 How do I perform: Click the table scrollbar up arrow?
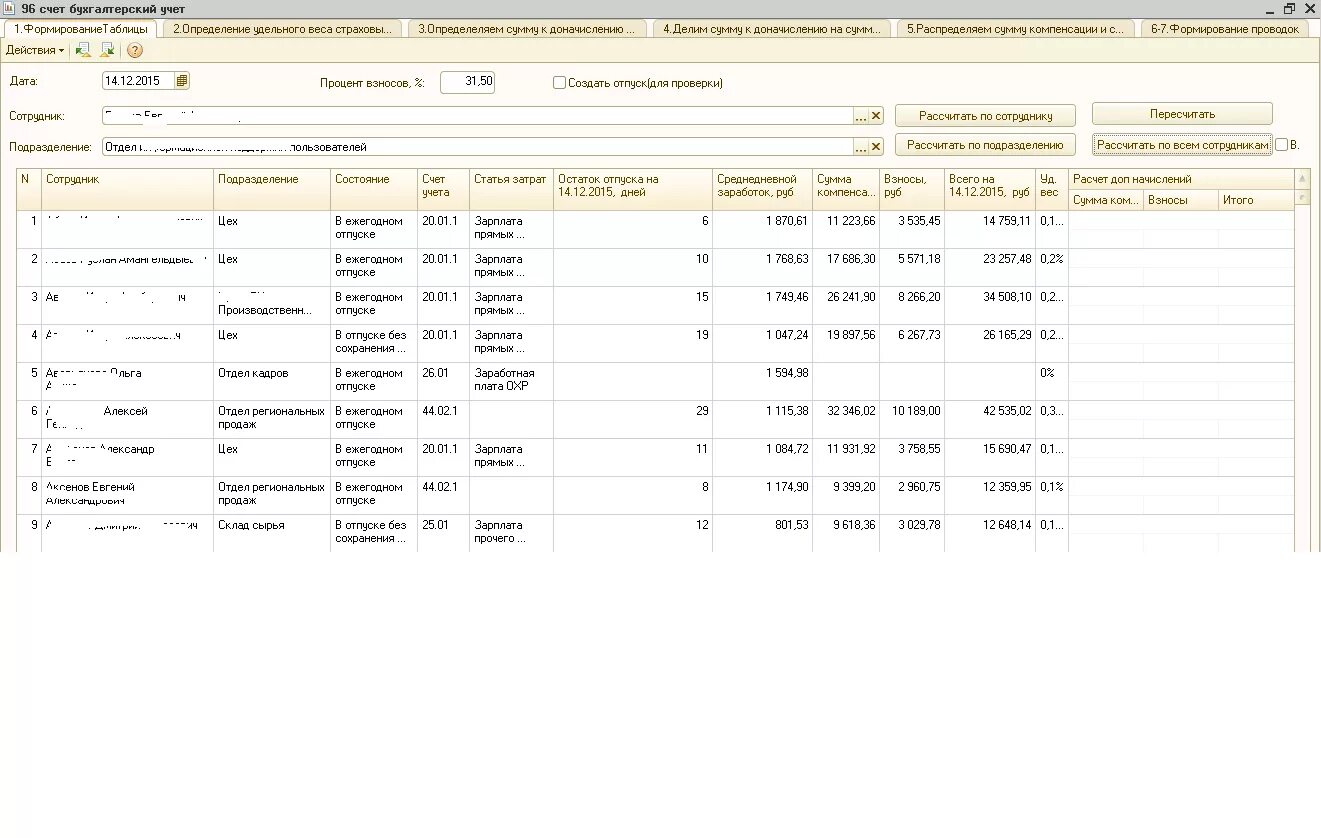(x=1302, y=177)
